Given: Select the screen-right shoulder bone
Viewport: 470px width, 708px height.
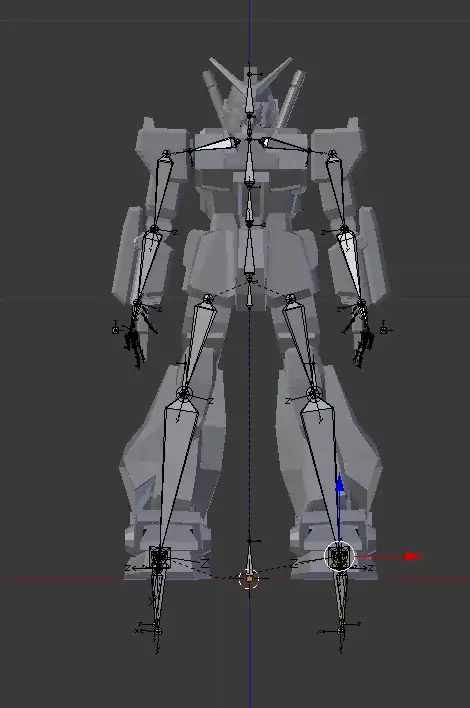Looking at the screenshot, I should tap(283, 145).
